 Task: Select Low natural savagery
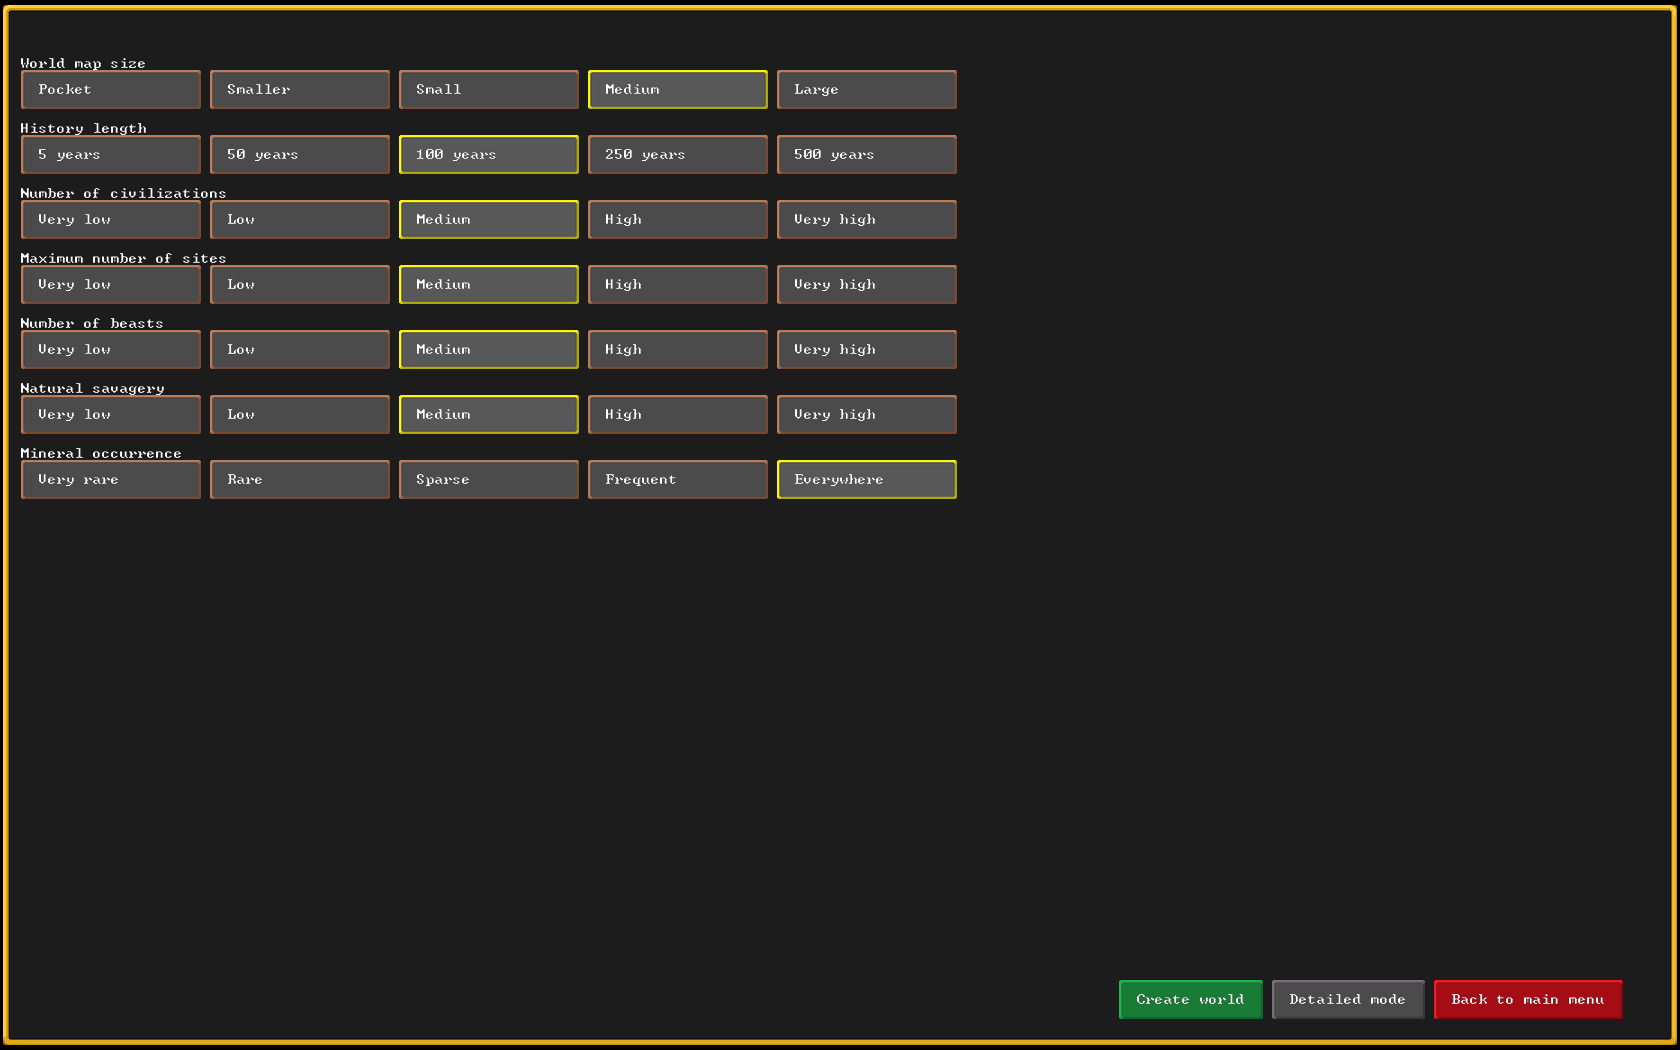(300, 415)
